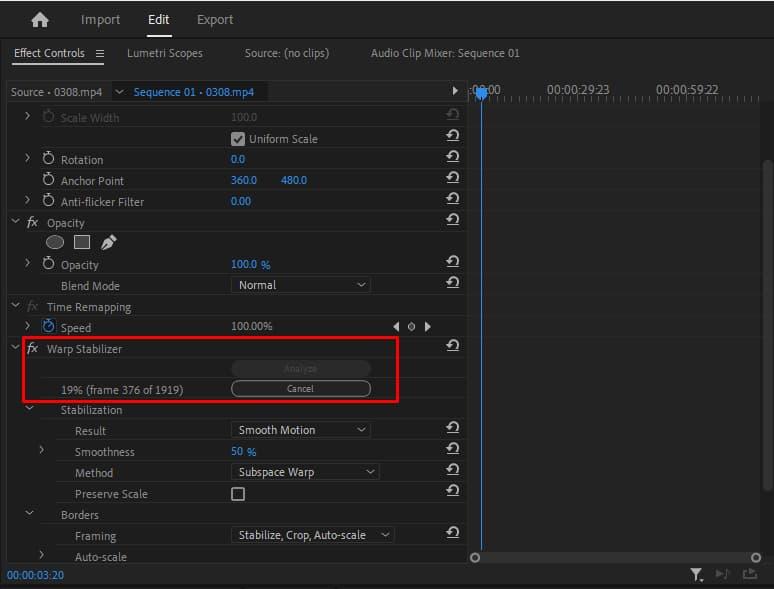The width and height of the screenshot is (774, 589).
Task: Select the rectangle mask tool under Opacity
Action: [x=82, y=242]
